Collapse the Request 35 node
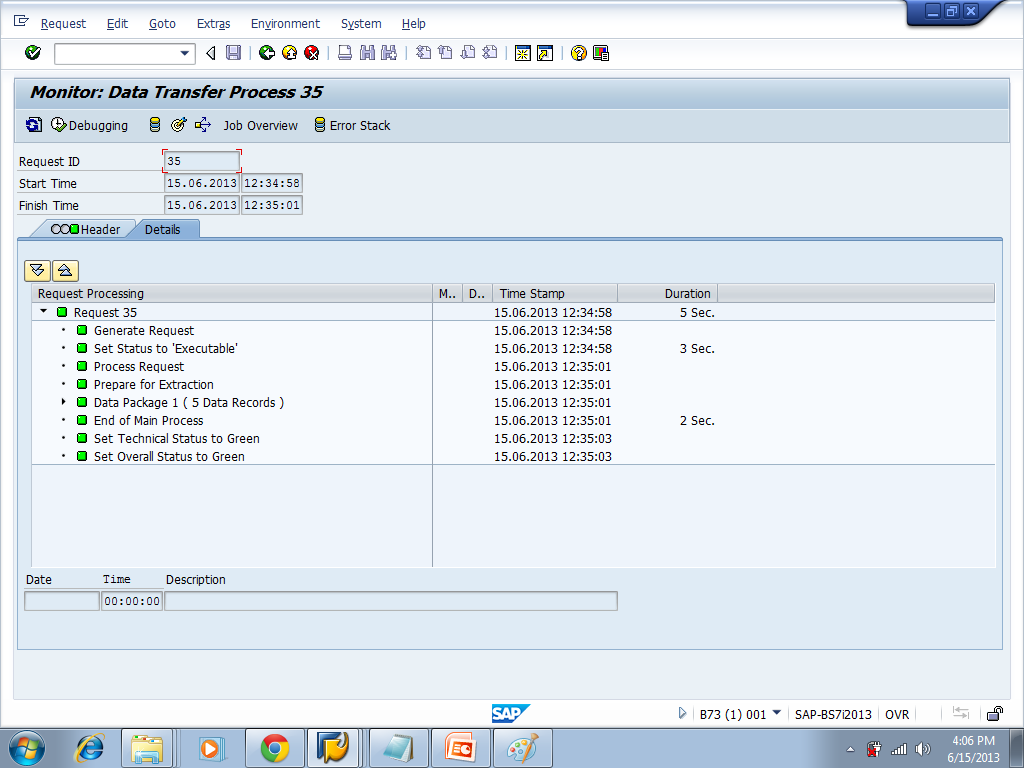This screenshot has width=1024, height=768. [x=42, y=311]
